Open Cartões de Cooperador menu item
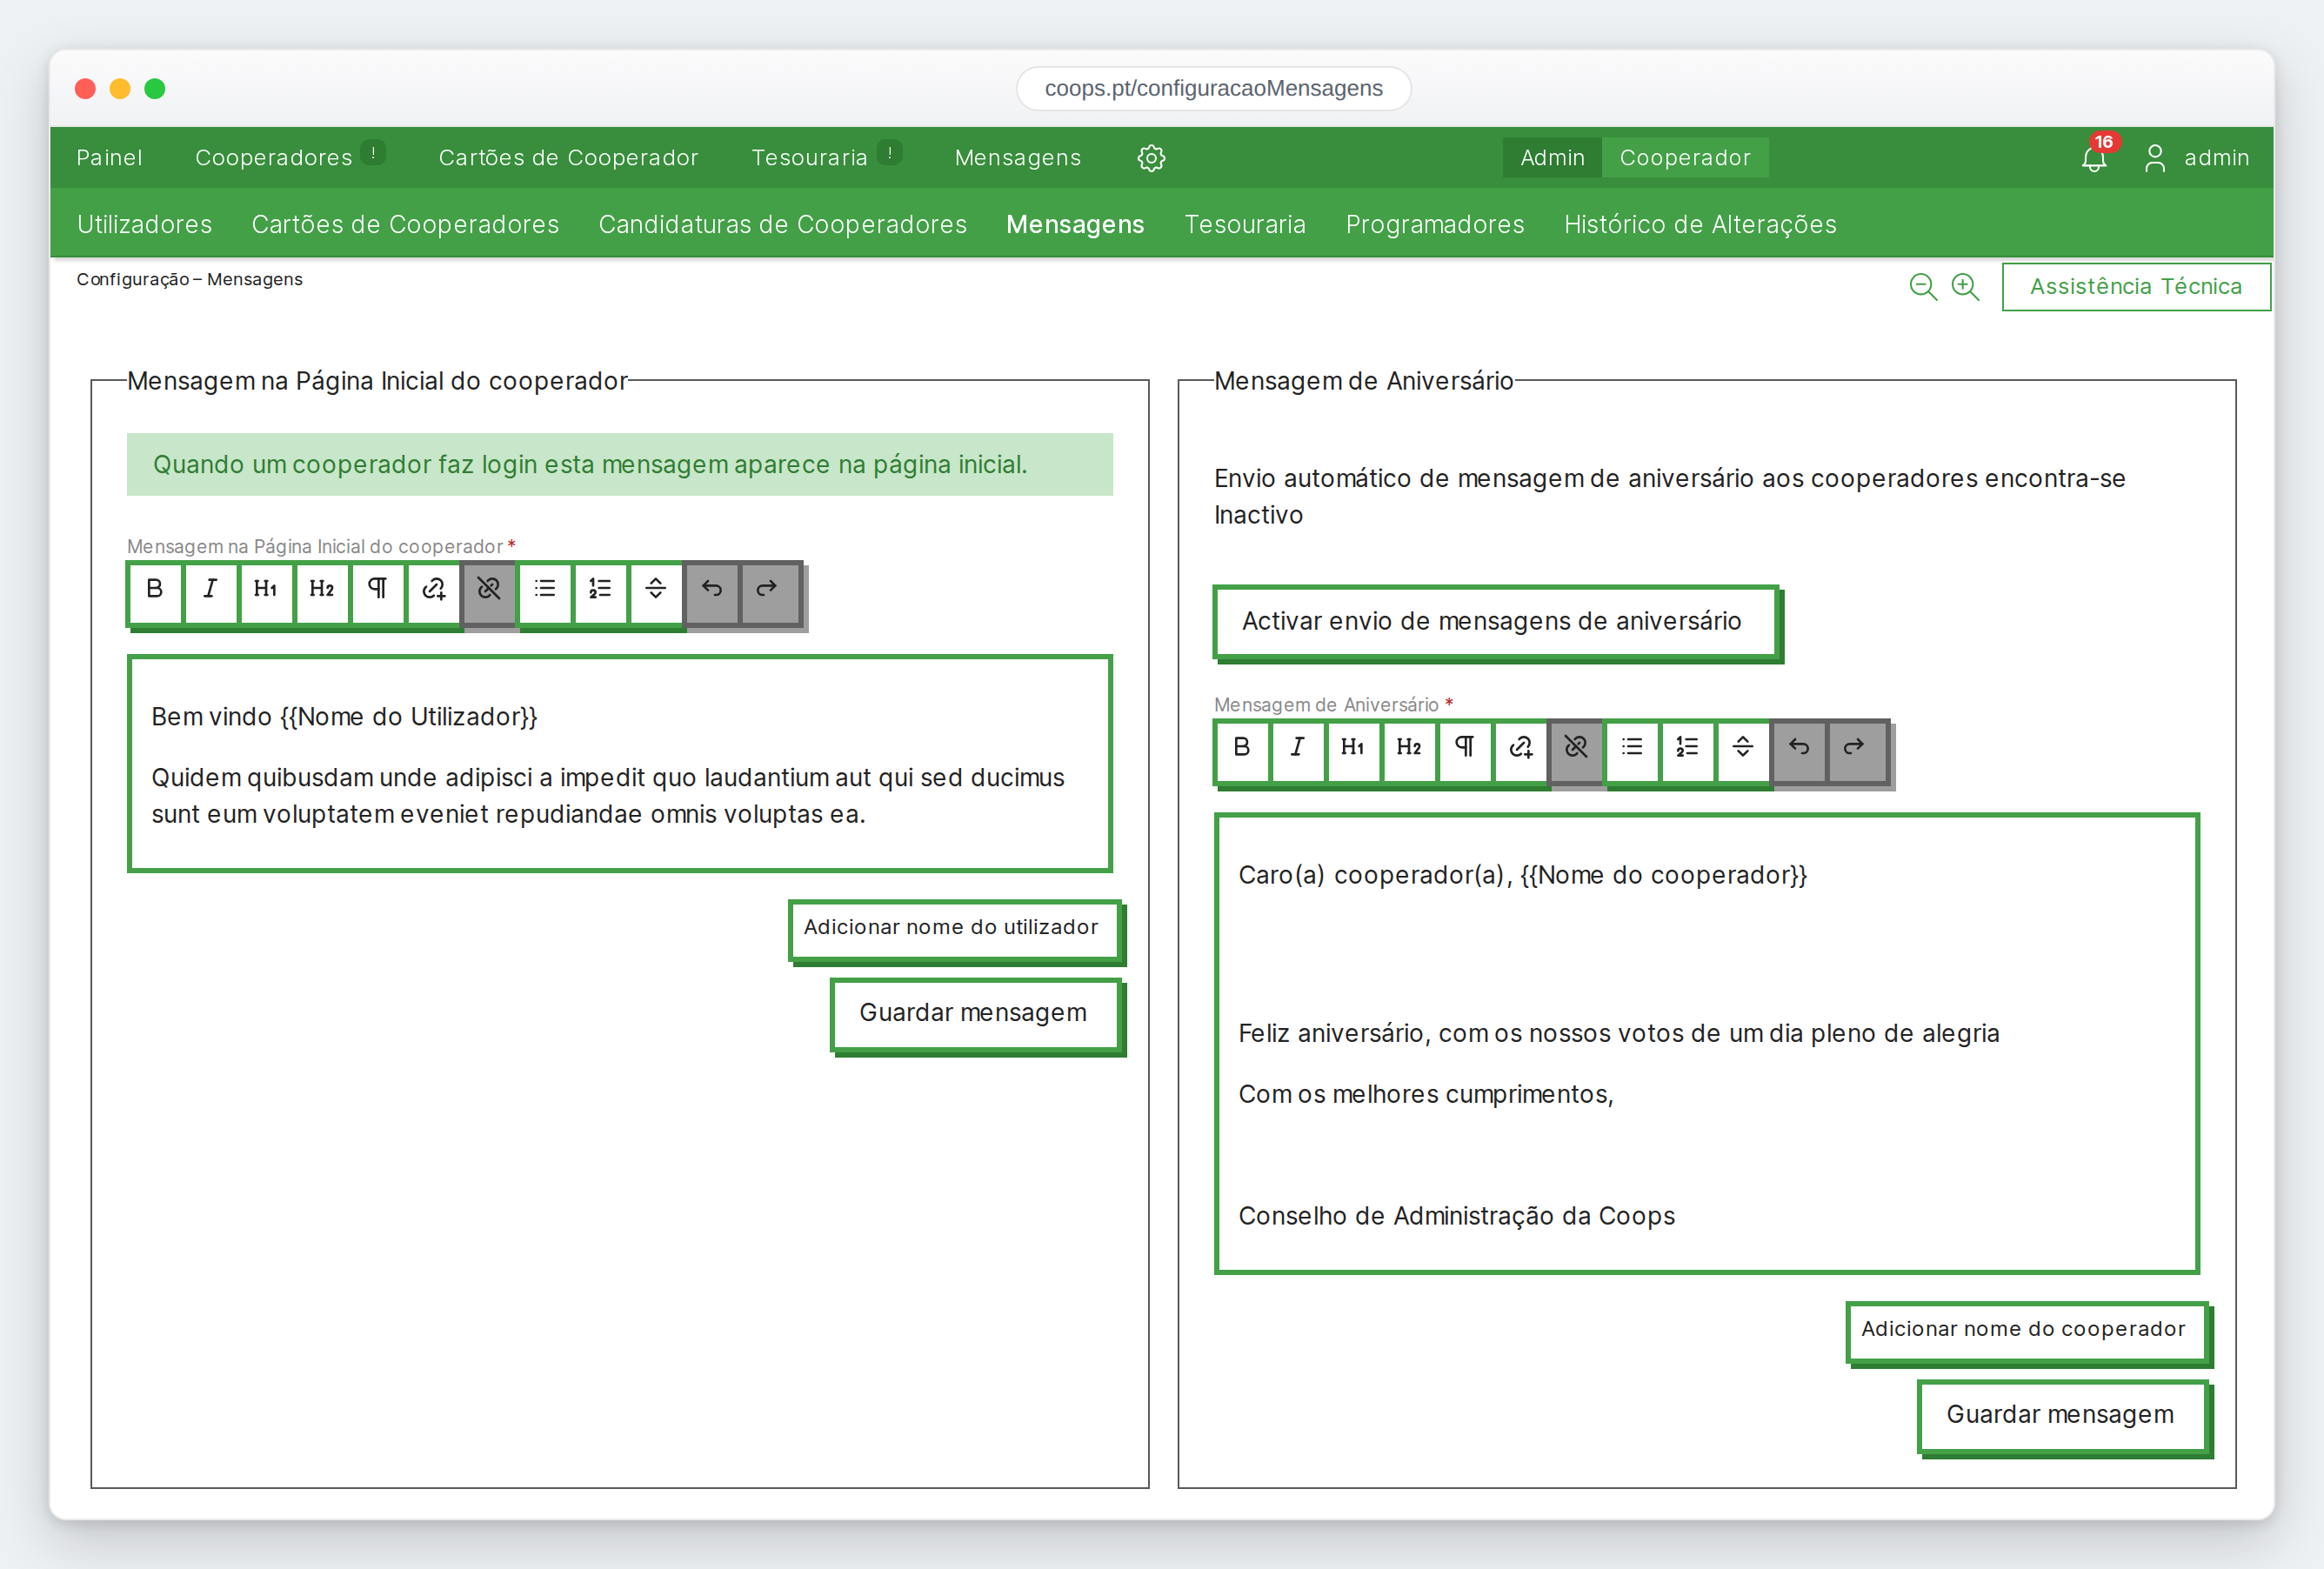Viewport: 2324px width, 1569px height. 568,158
